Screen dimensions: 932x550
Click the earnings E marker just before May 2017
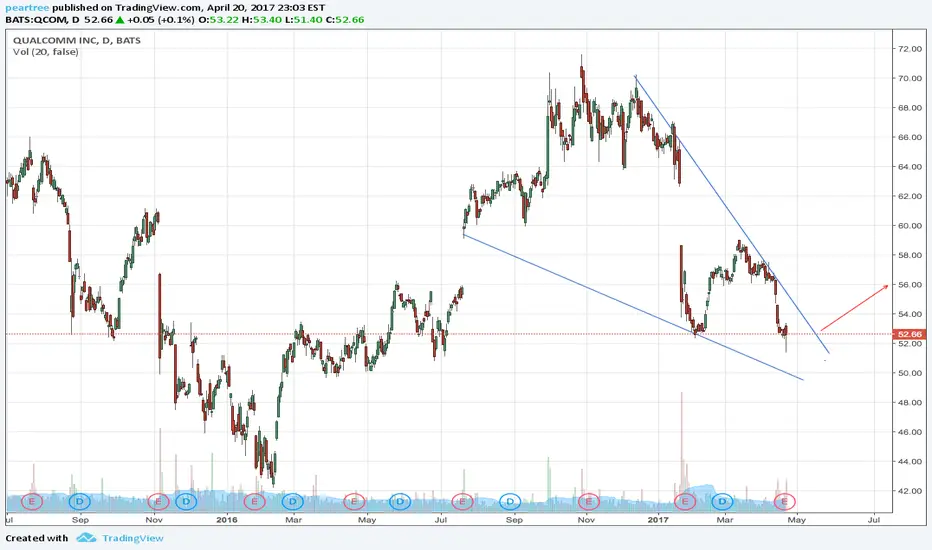coord(785,501)
